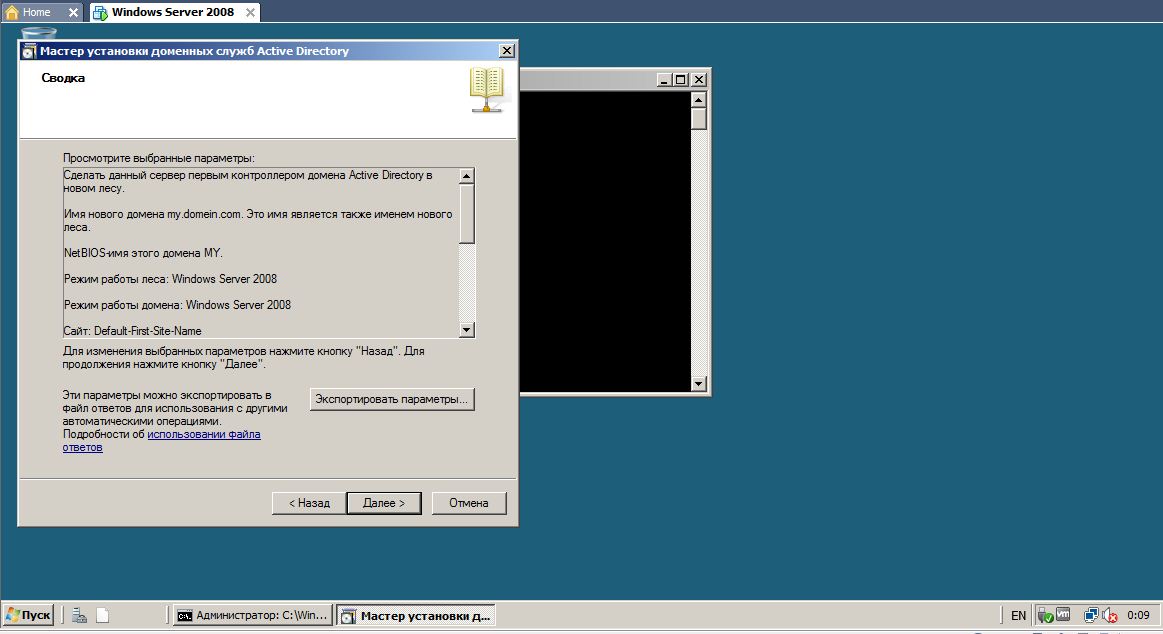Click 'Режим работы домена: Windows Server 2008'

[177, 305]
